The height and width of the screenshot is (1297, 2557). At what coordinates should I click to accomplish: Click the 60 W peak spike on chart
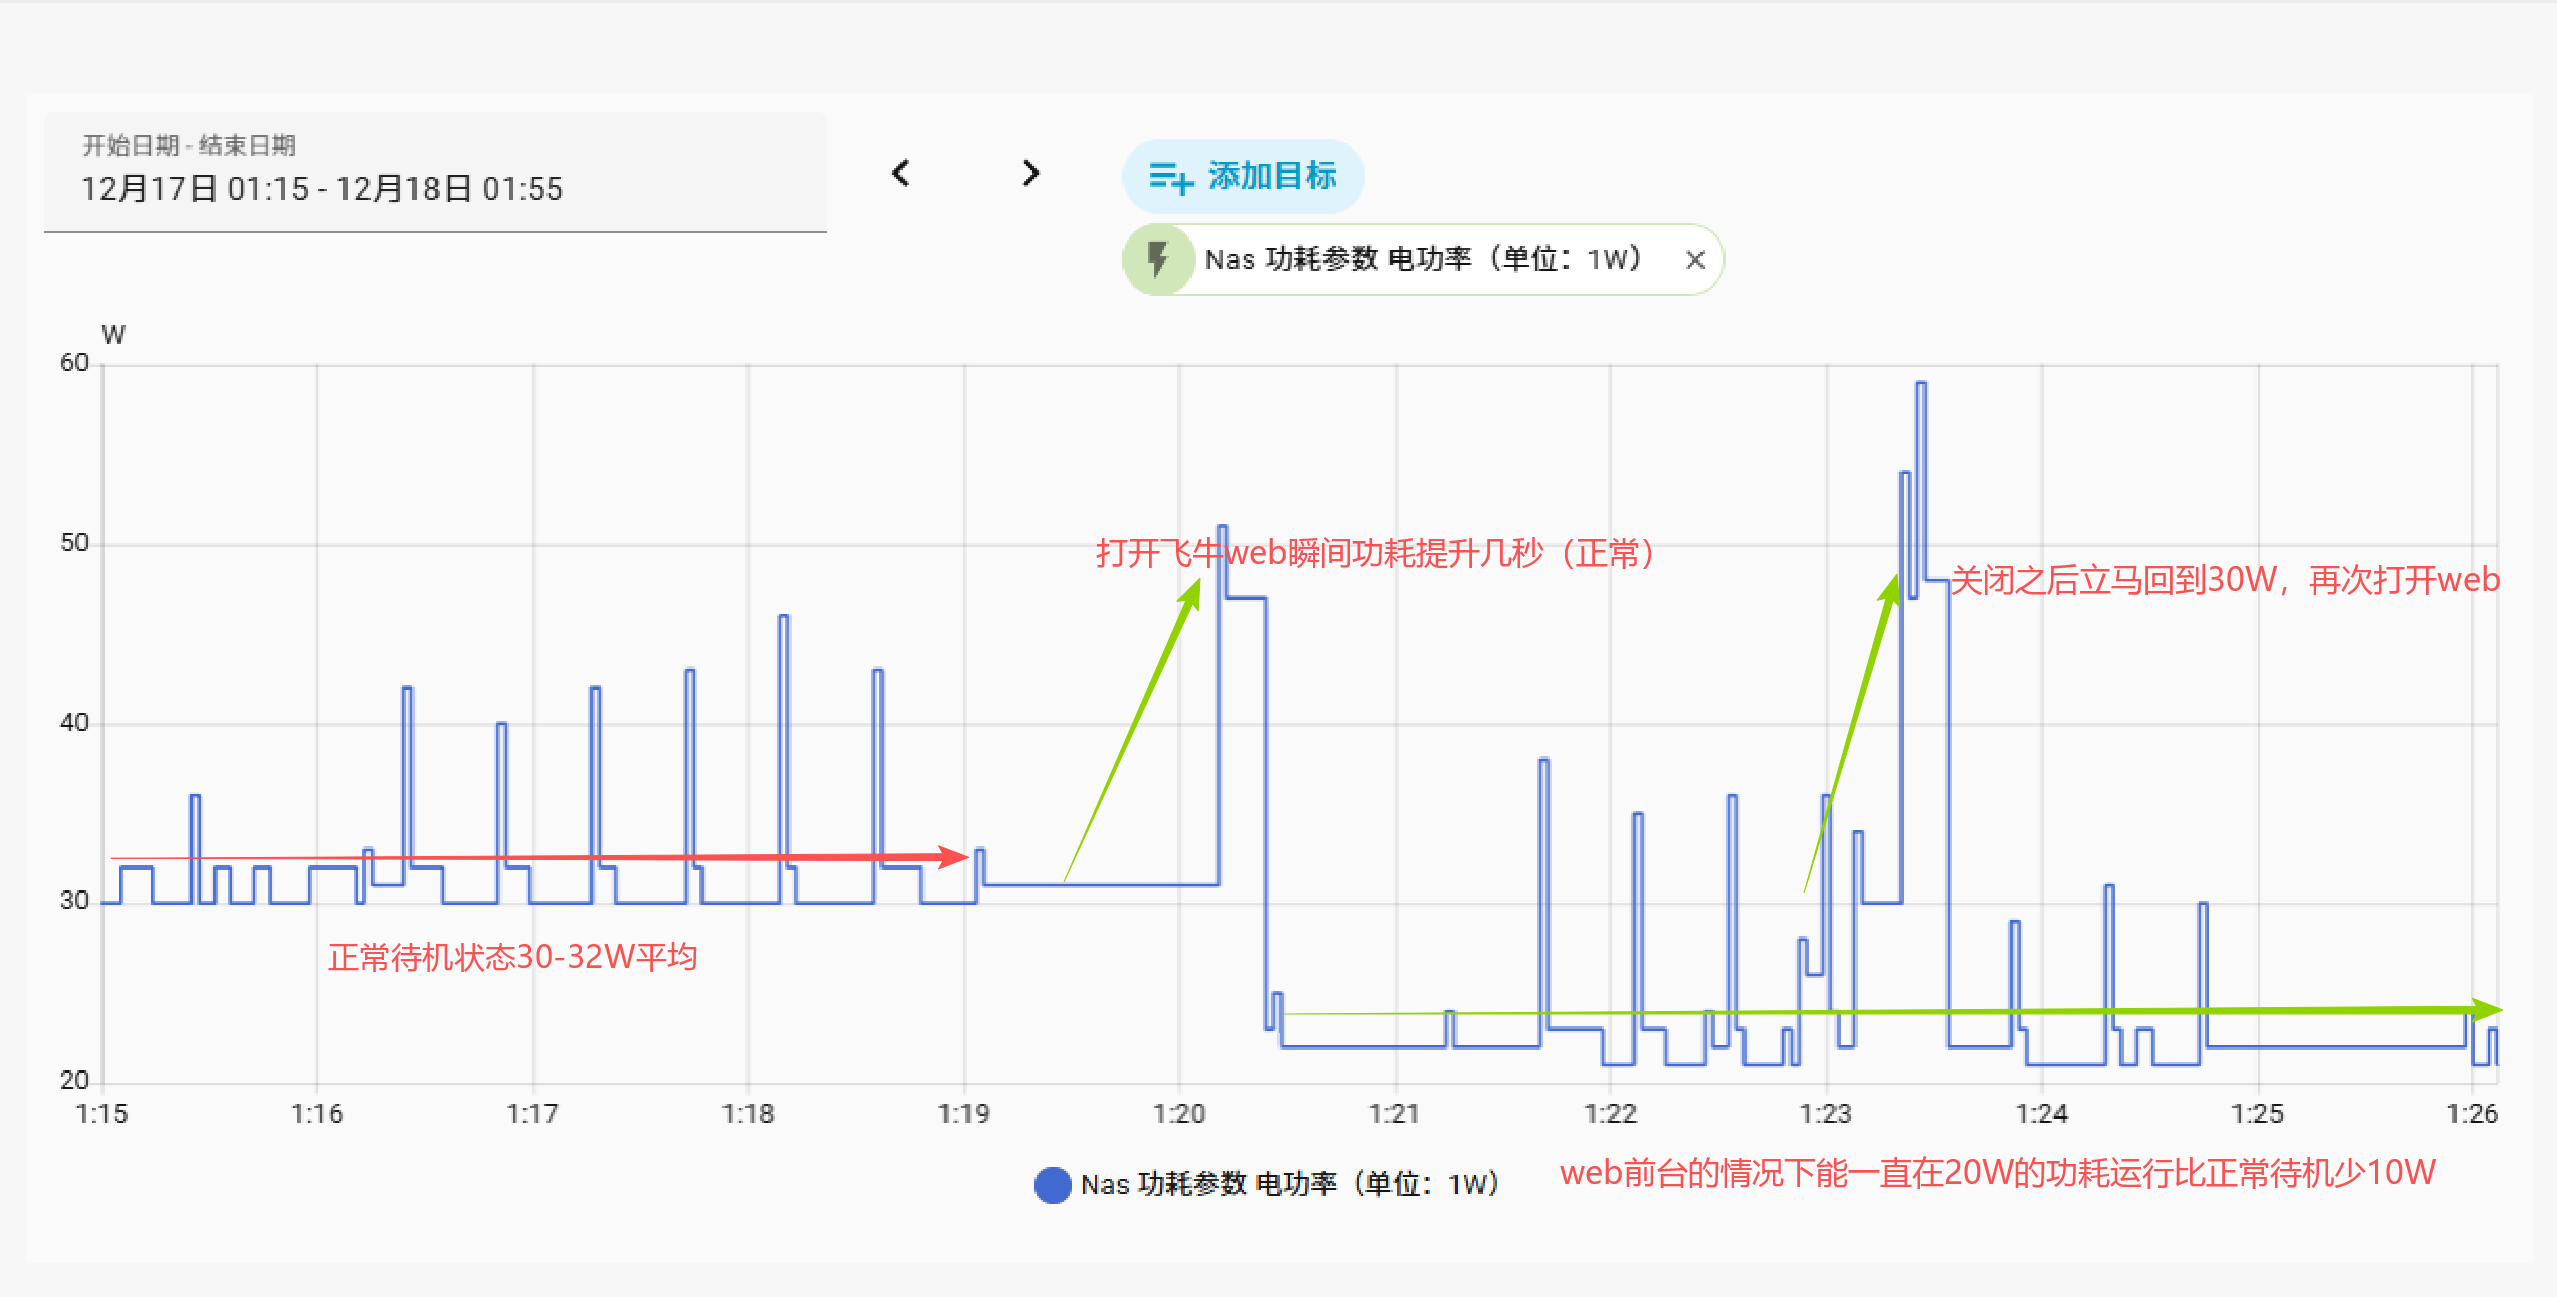point(1921,384)
